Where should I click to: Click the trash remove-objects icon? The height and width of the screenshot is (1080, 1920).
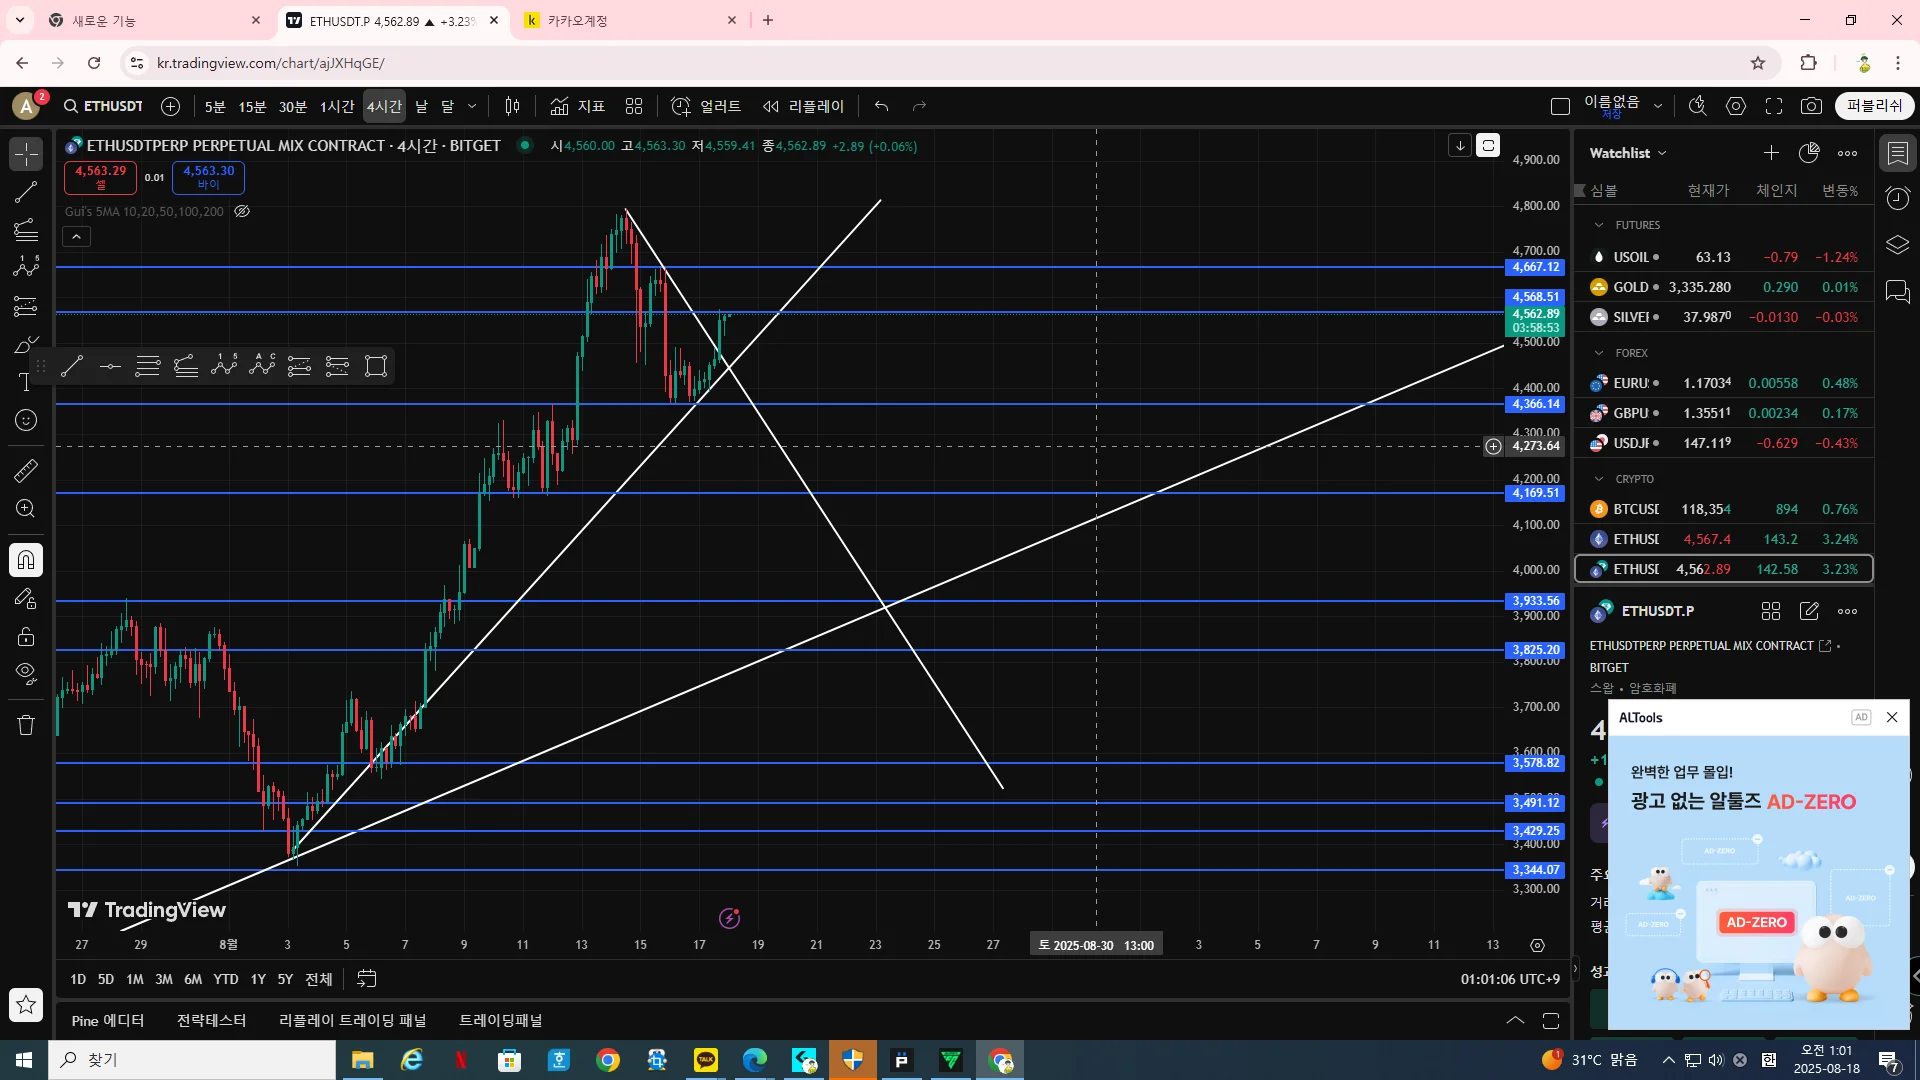click(26, 725)
